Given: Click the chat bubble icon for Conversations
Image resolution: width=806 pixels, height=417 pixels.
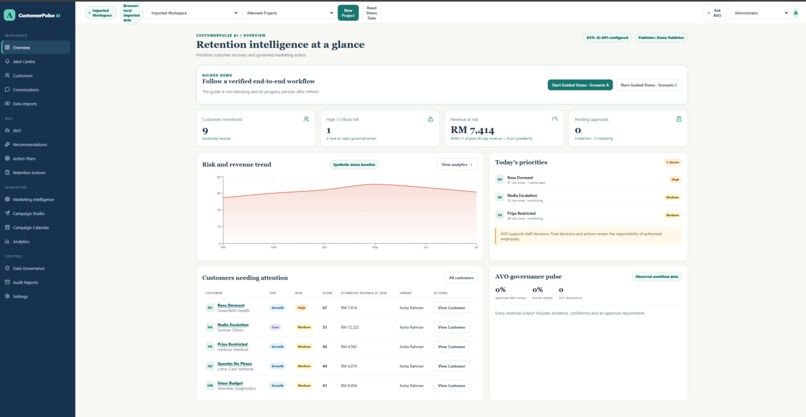Looking at the screenshot, I should [x=7, y=89].
